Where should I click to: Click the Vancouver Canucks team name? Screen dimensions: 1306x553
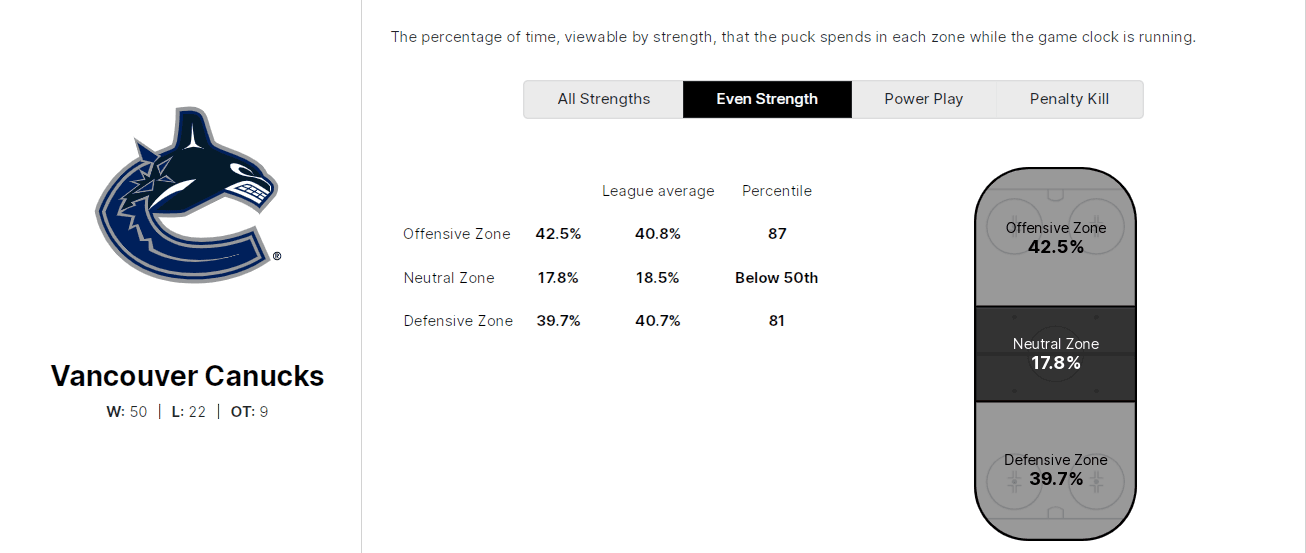click(x=187, y=376)
